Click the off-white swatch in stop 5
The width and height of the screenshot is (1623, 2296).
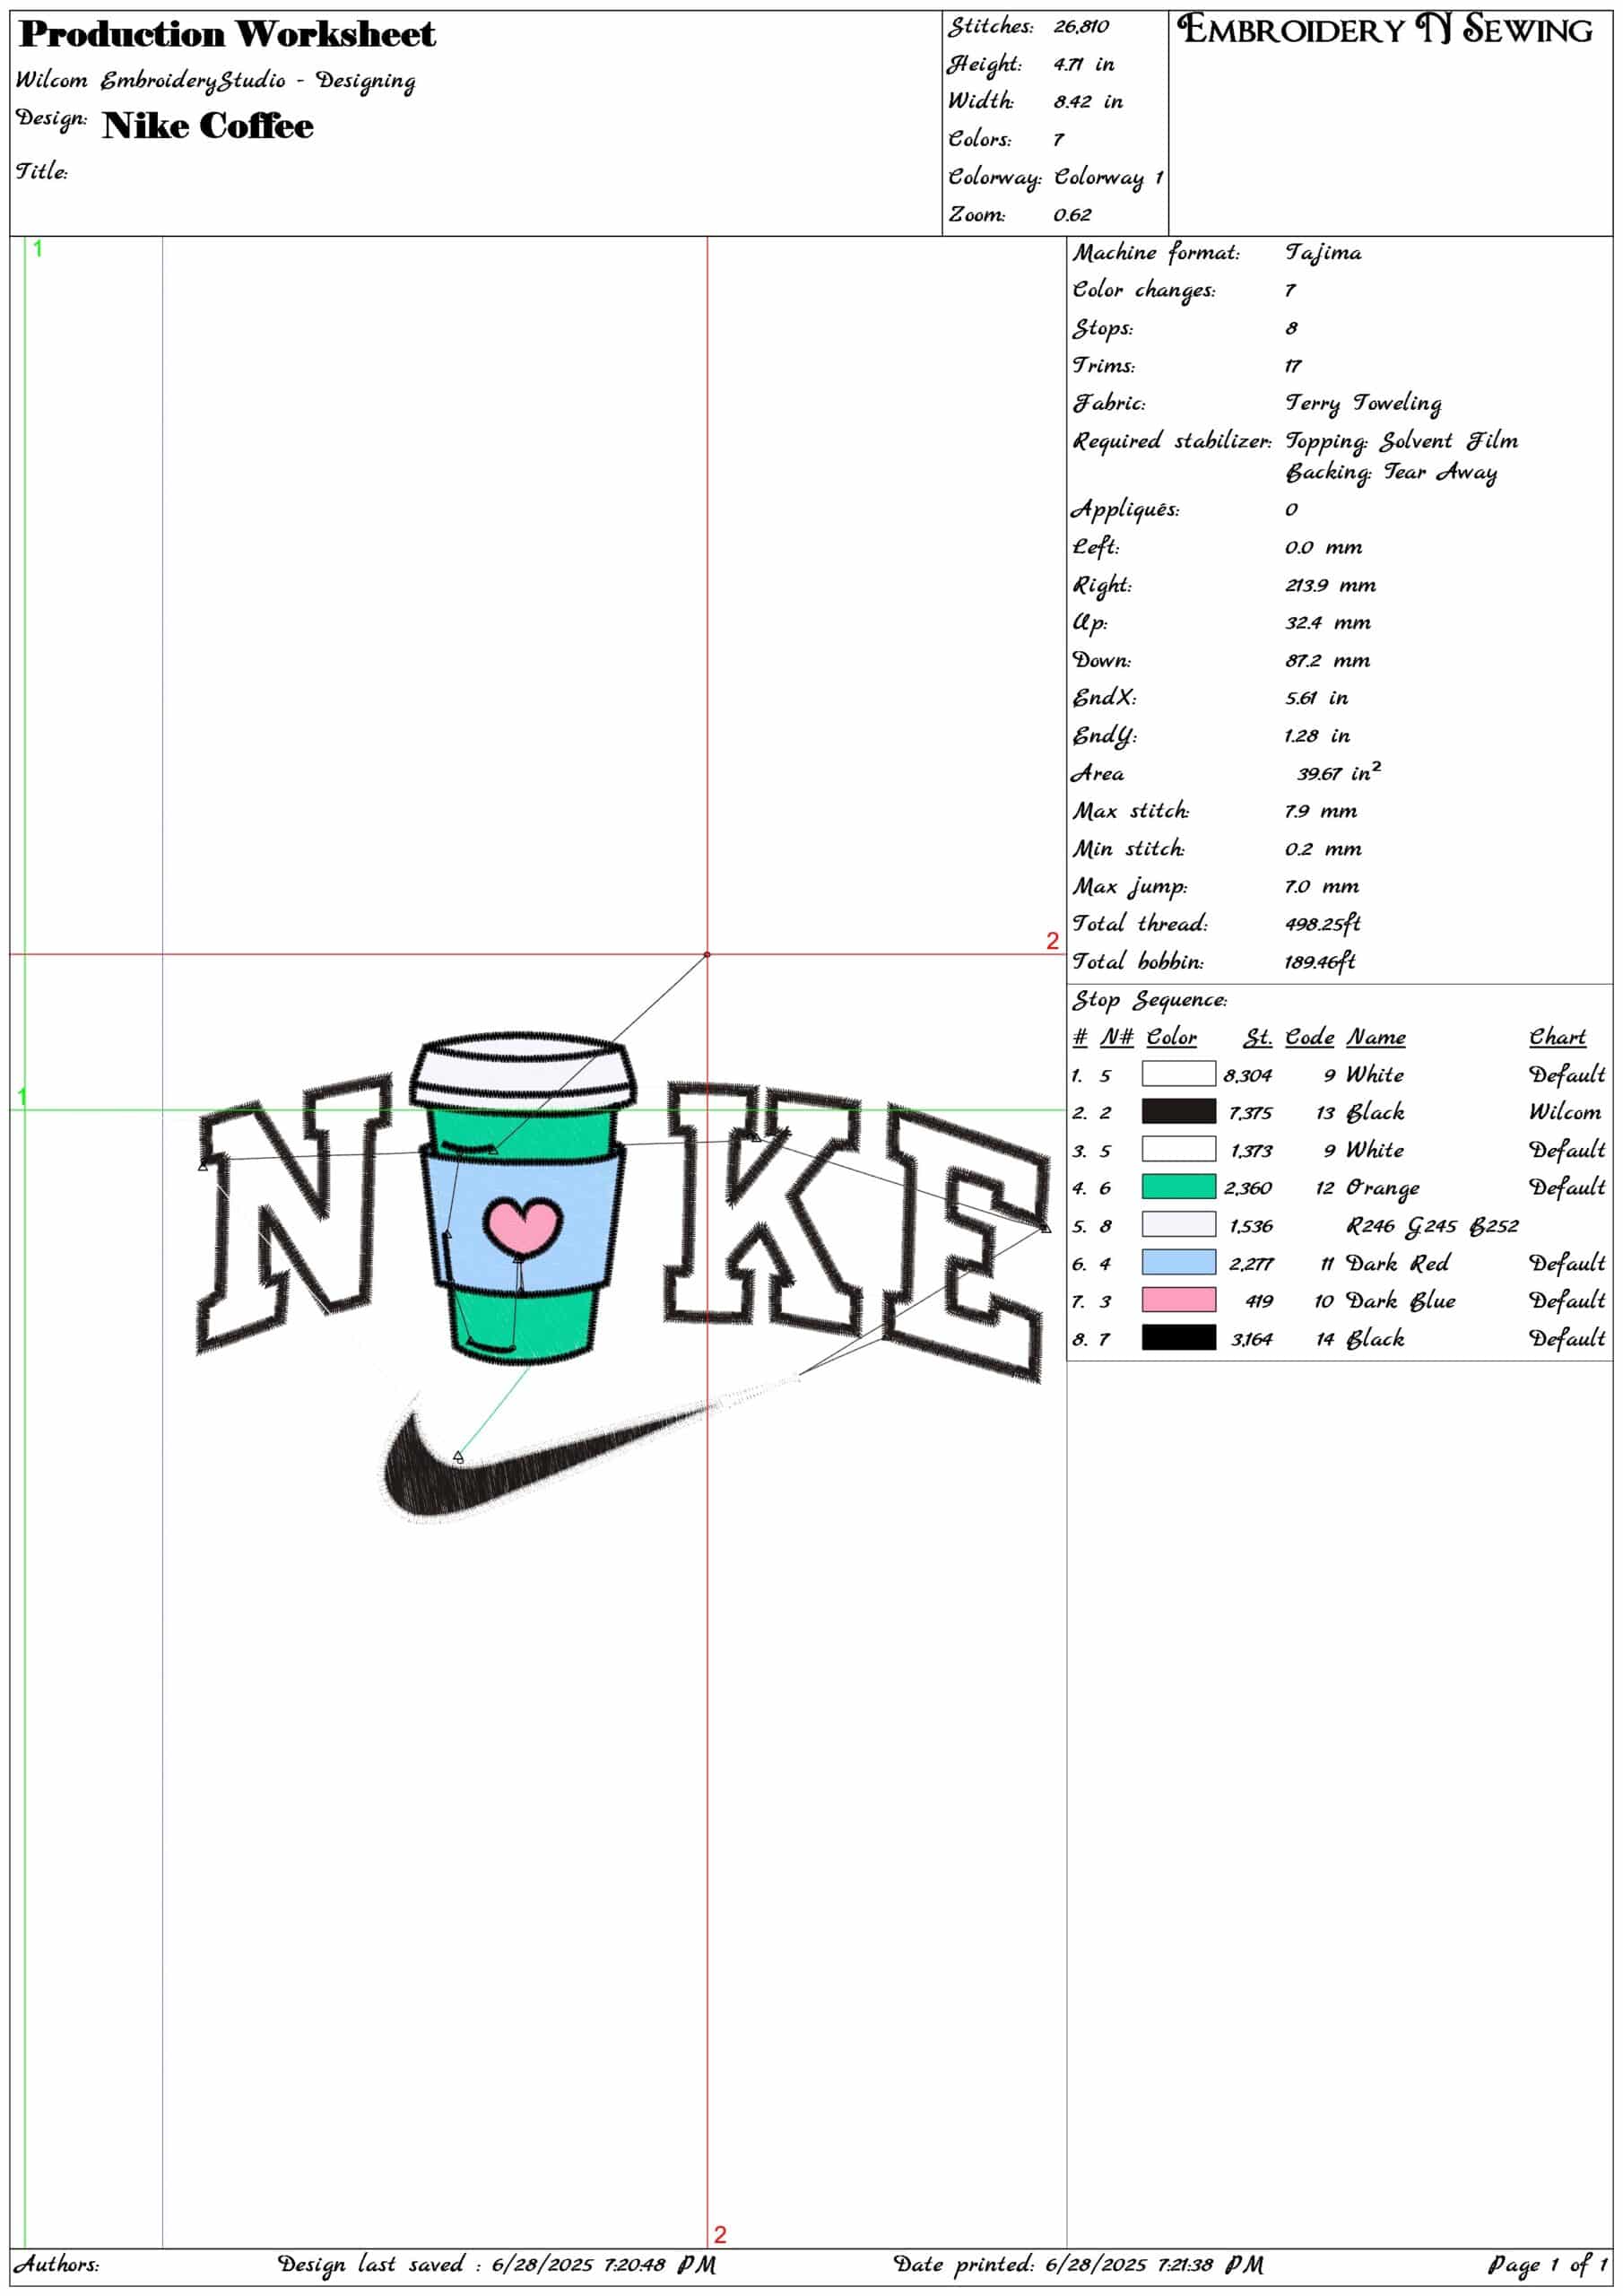[1178, 1224]
